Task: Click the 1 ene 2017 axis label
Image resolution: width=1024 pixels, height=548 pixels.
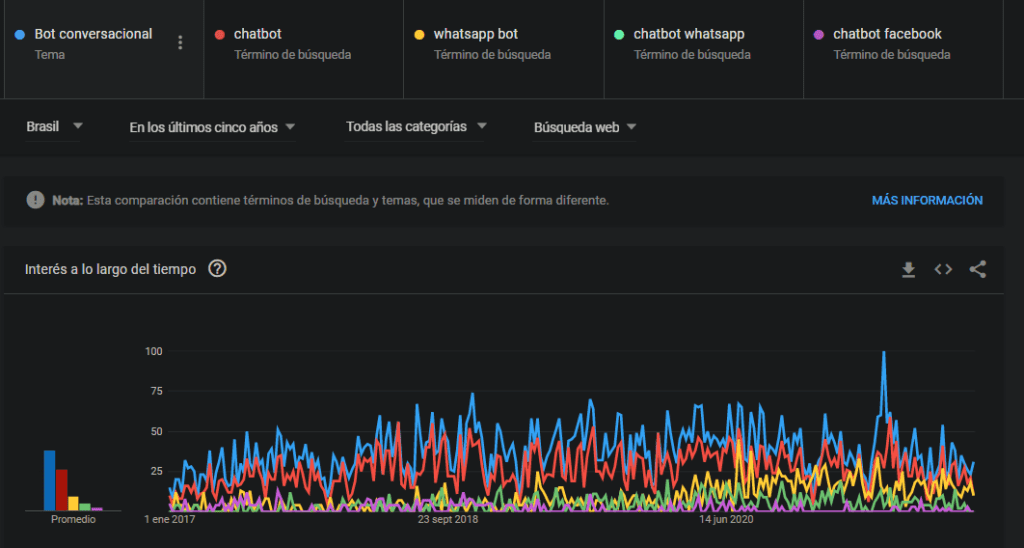Action: click(170, 519)
